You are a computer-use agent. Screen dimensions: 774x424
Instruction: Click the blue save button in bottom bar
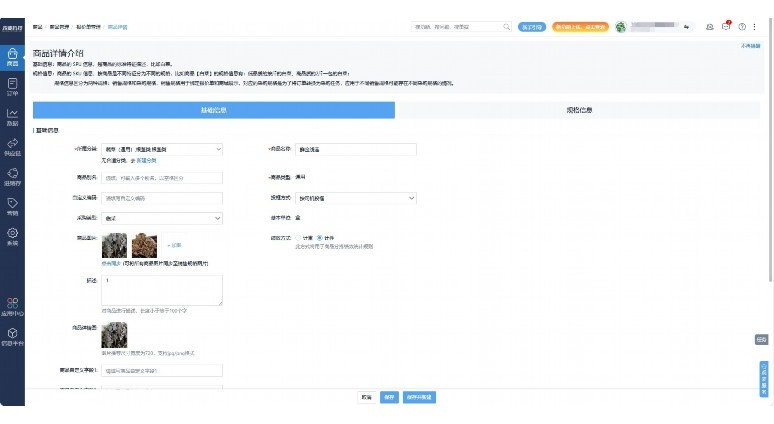point(389,397)
